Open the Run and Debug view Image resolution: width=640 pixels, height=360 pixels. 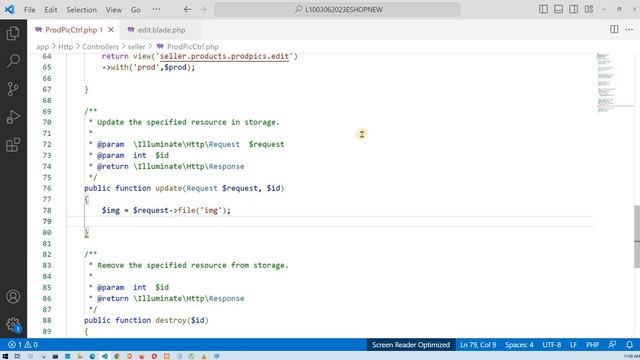coord(13,117)
